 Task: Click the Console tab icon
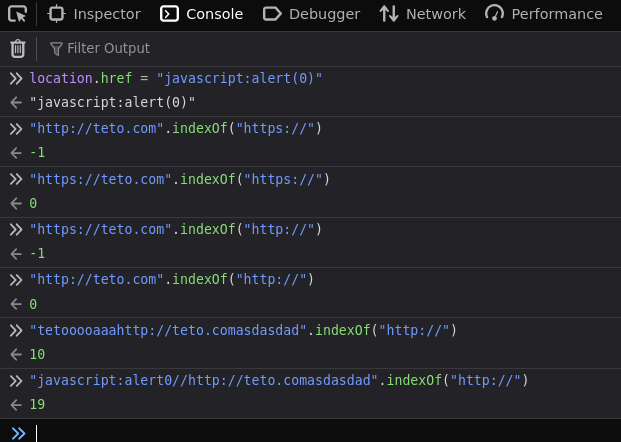pos(169,14)
